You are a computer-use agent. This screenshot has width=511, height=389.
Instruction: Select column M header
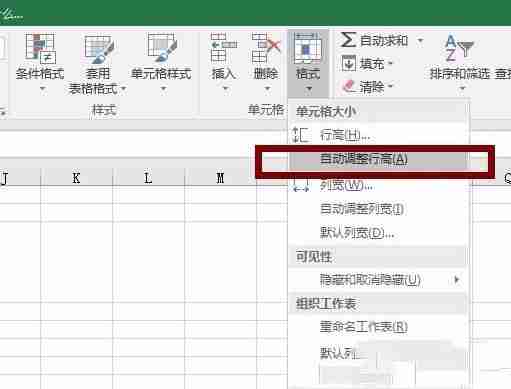pyautogui.click(x=220, y=178)
